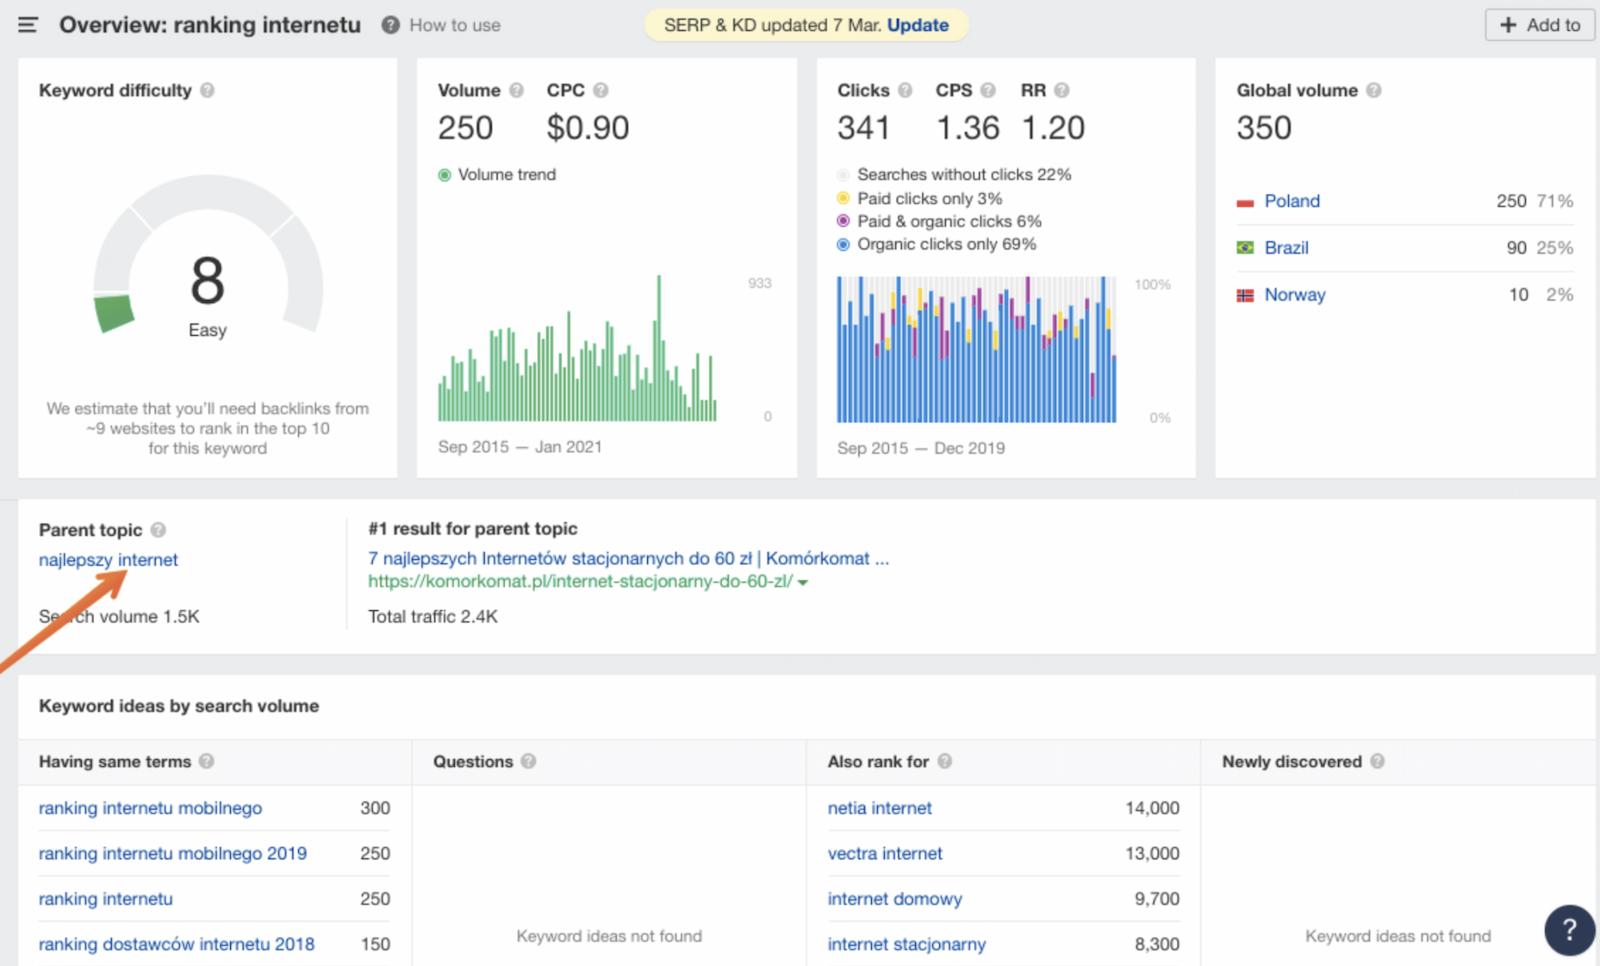Open the sidebar navigation menu
Image resolution: width=1600 pixels, height=966 pixels.
point(27,25)
